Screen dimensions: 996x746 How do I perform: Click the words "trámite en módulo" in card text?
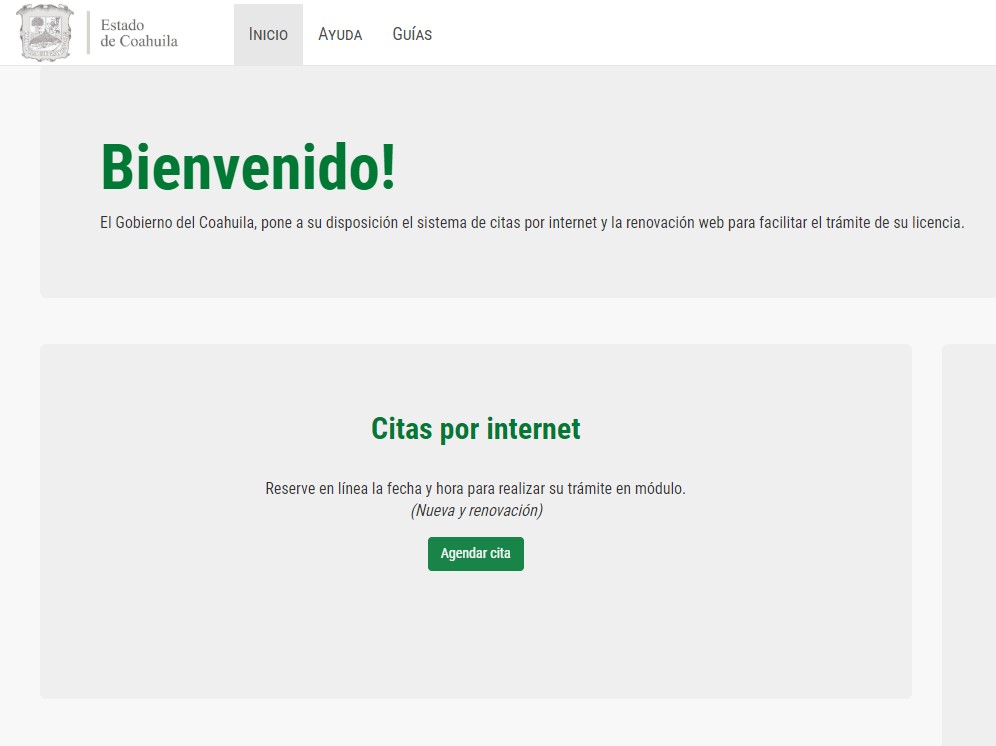[626, 489]
